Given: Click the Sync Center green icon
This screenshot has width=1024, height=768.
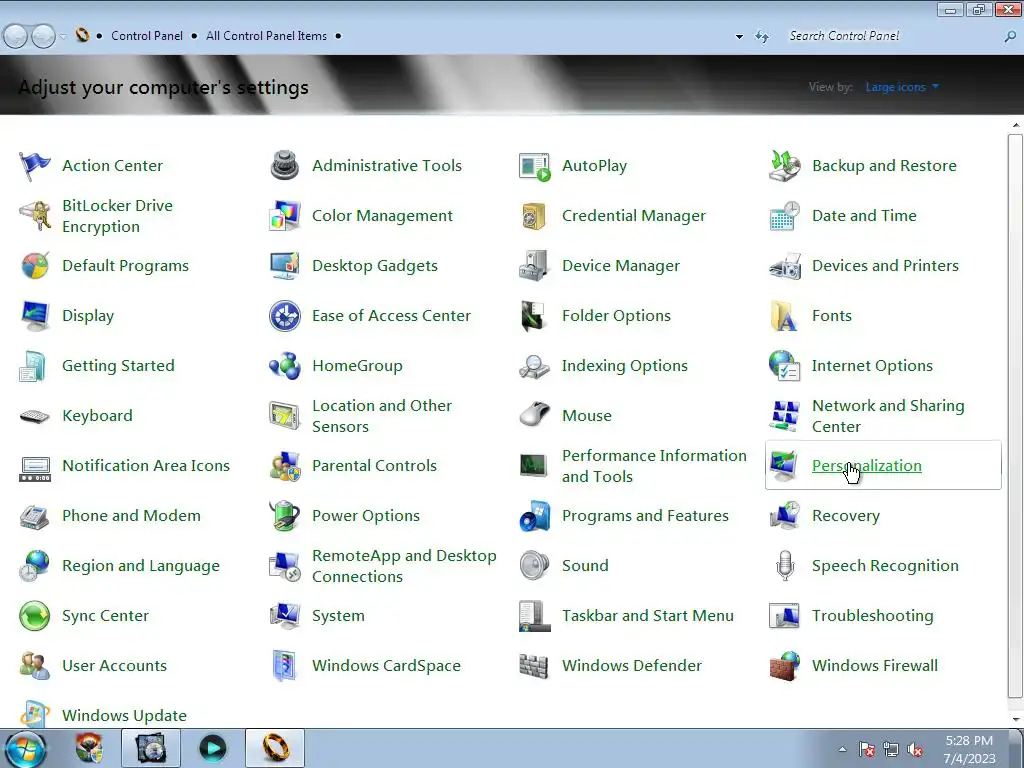Looking at the screenshot, I should point(35,616).
